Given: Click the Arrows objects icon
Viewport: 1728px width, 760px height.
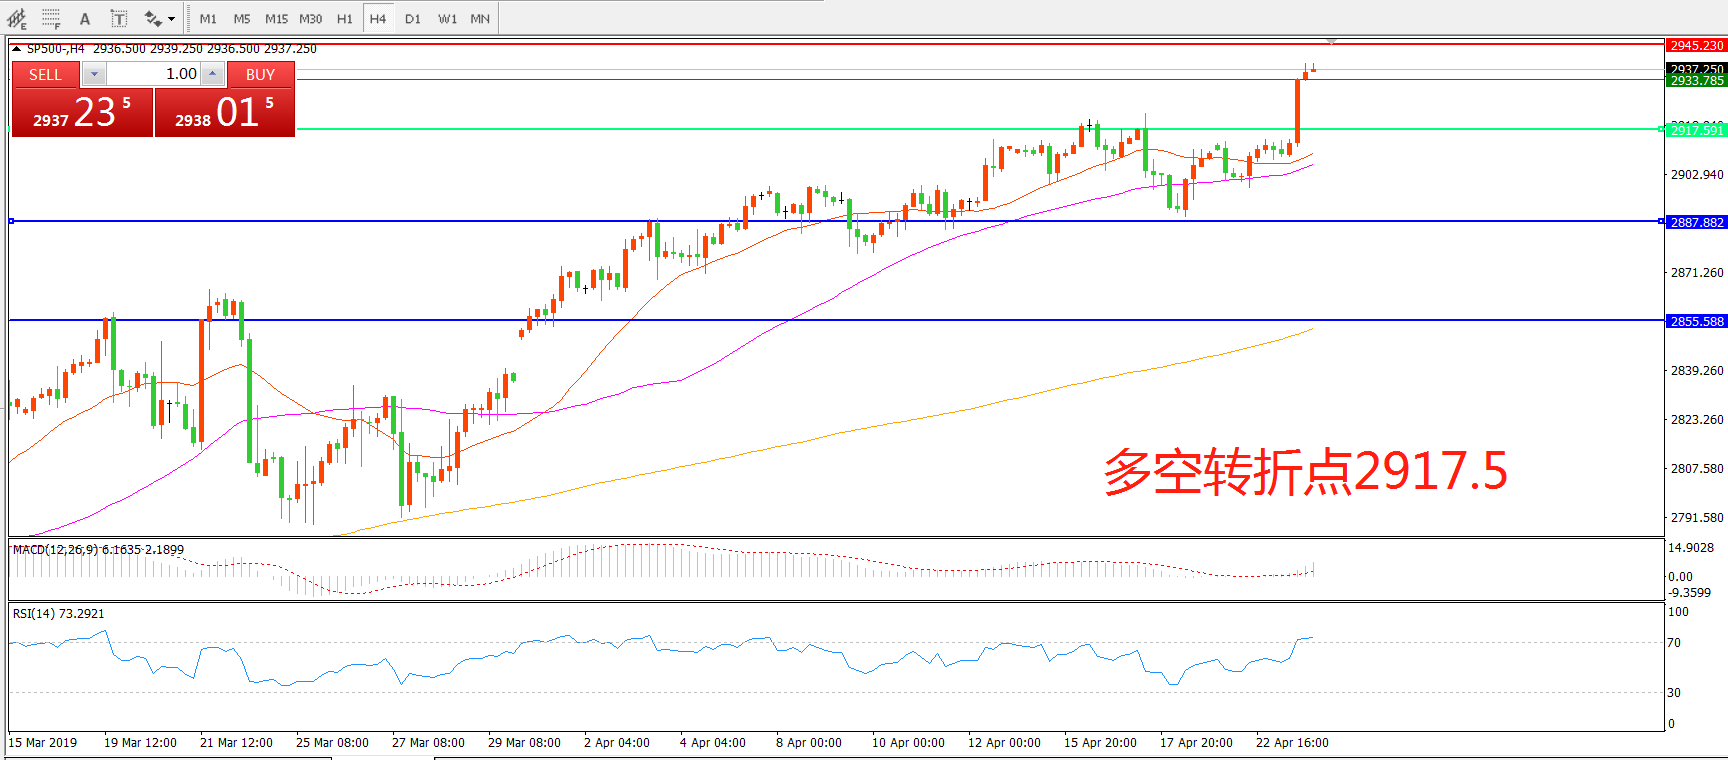Looking at the screenshot, I should point(153,18).
